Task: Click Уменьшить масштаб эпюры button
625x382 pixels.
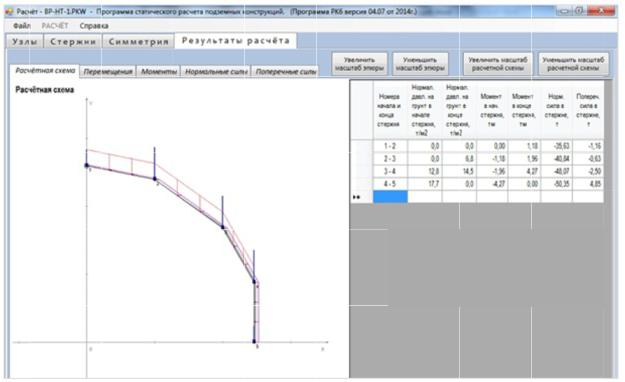Action: (x=420, y=64)
